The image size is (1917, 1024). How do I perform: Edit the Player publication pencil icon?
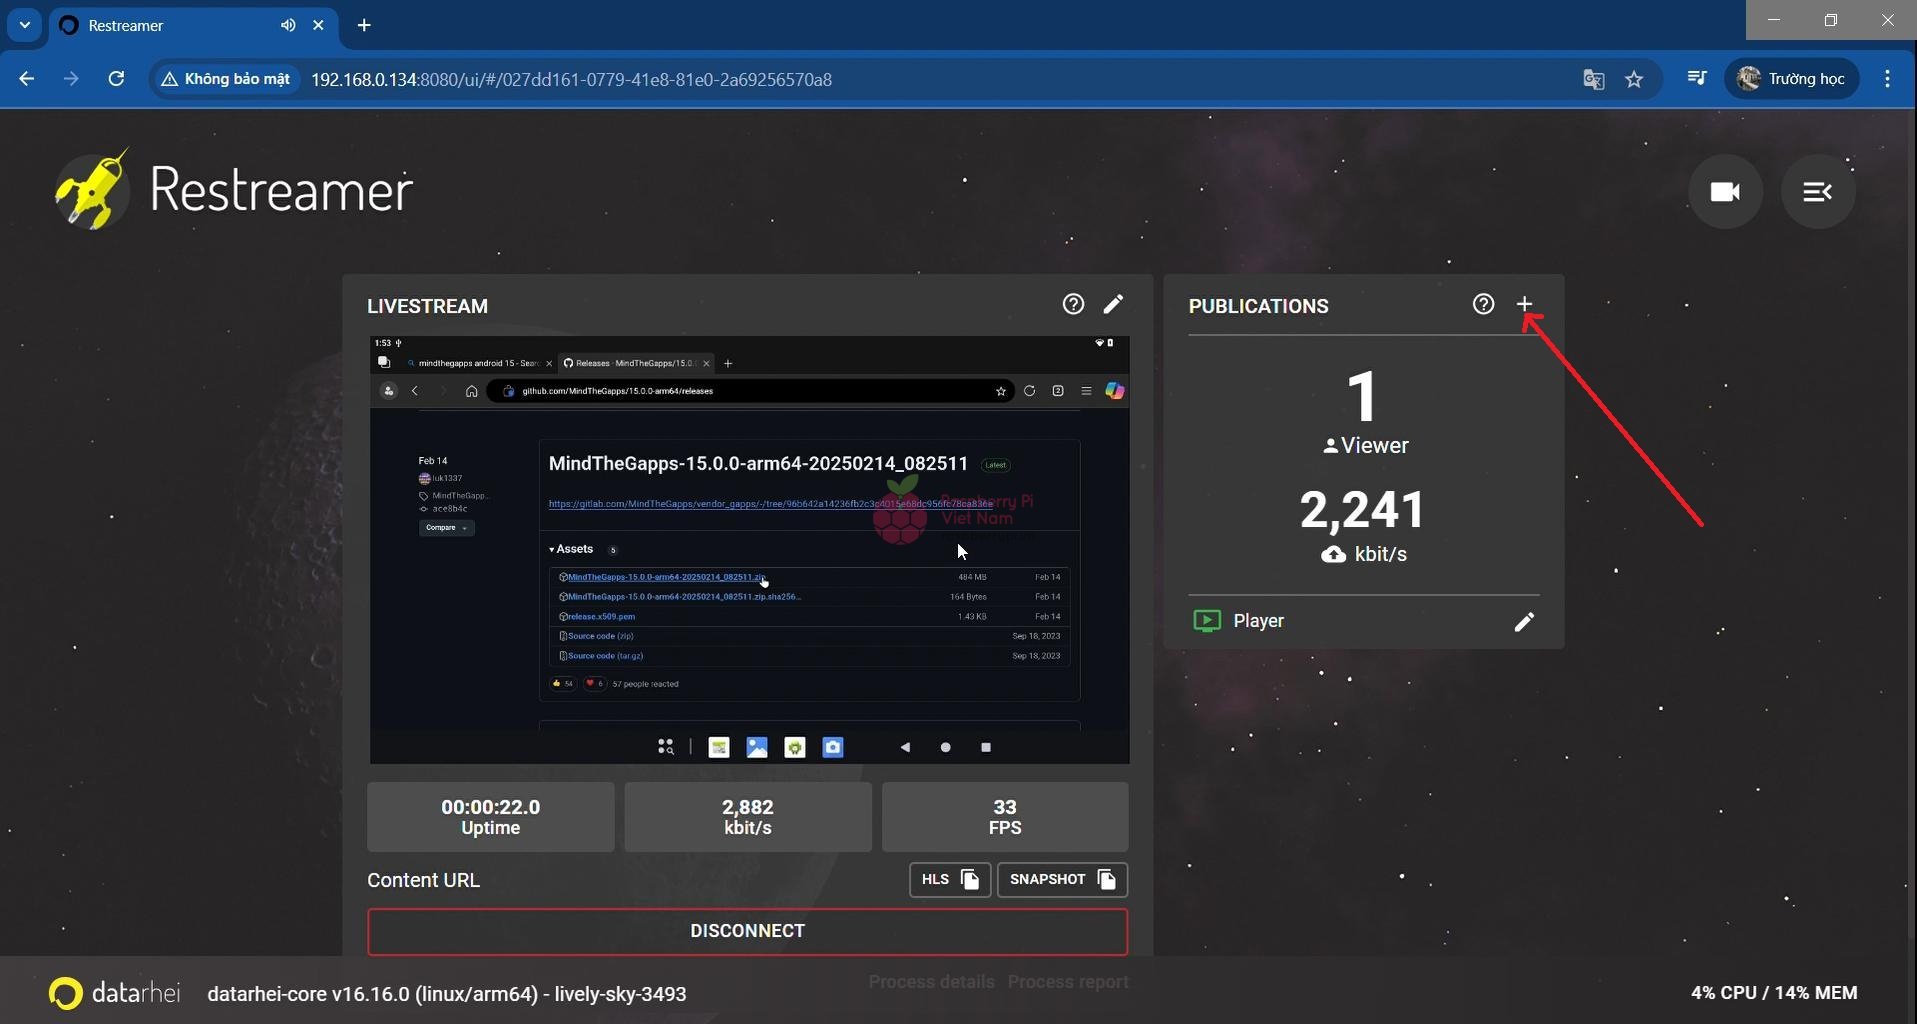coord(1524,622)
